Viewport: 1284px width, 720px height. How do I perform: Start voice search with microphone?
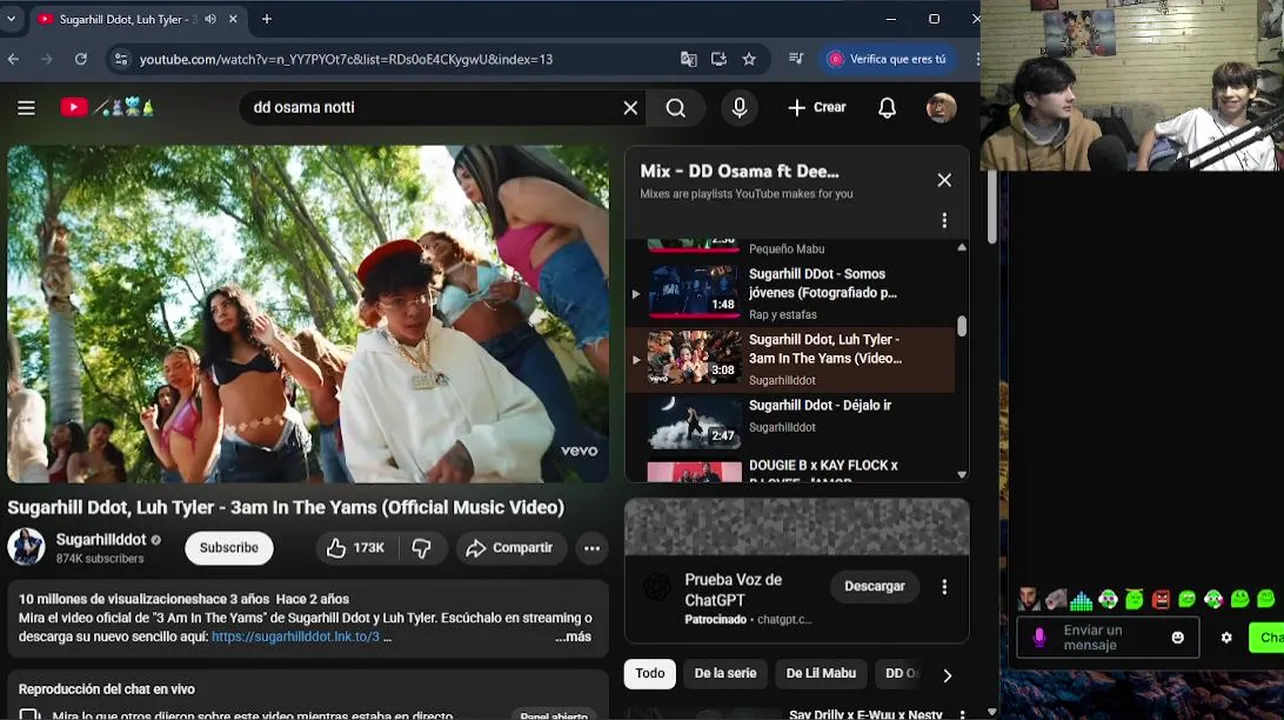pyautogui.click(x=739, y=108)
